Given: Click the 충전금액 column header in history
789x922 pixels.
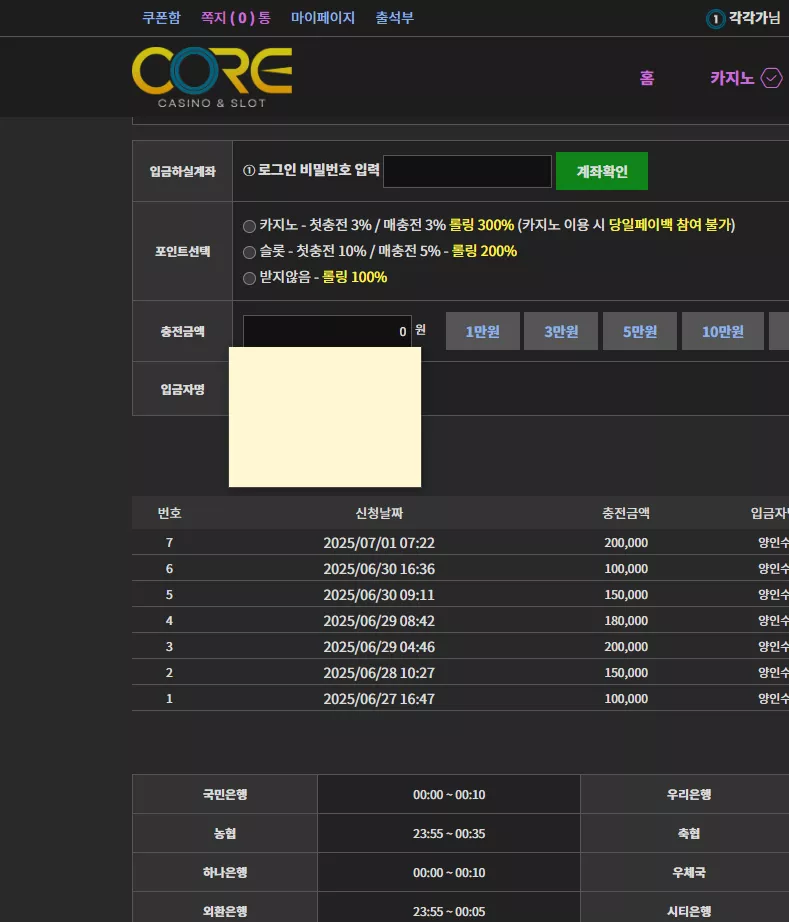Looking at the screenshot, I should 626,513.
